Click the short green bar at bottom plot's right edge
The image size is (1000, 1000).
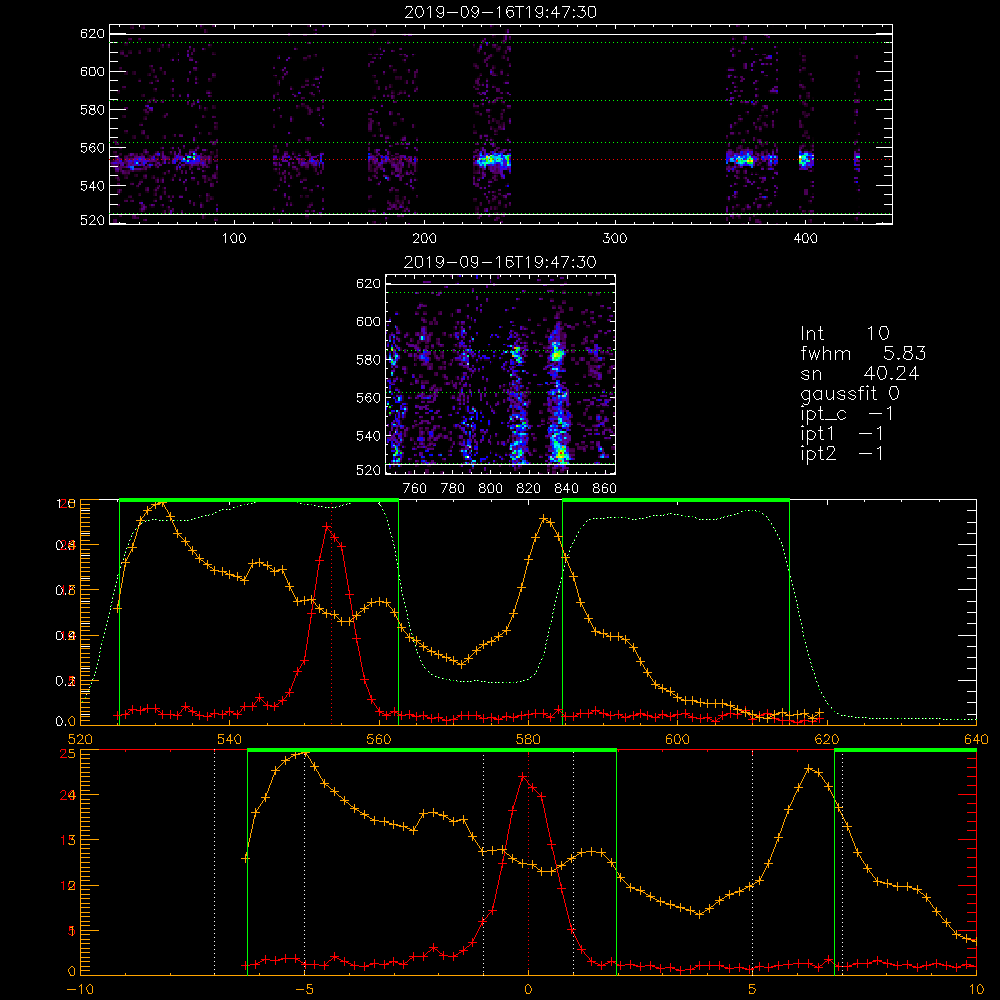(x=906, y=750)
